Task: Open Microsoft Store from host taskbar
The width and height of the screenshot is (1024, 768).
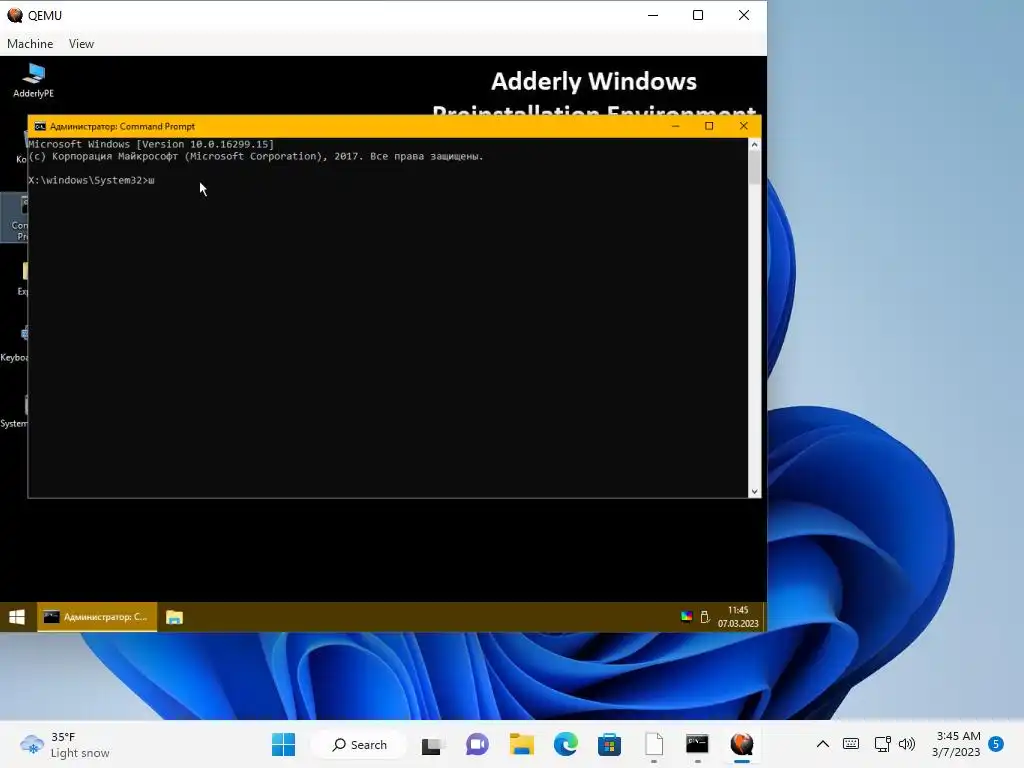Action: 609,744
